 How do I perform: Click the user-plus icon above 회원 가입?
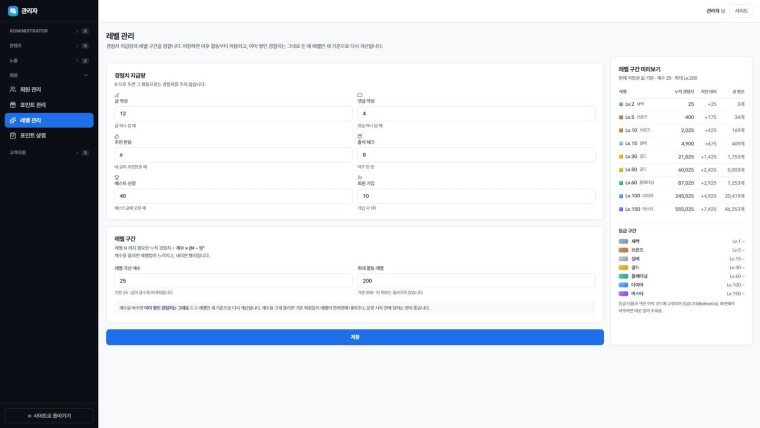[360, 177]
